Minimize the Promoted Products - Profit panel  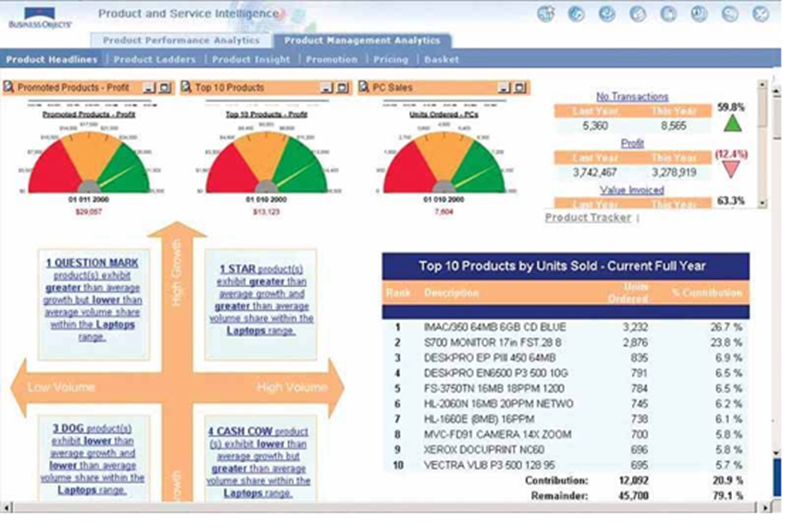tap(149, 88)
